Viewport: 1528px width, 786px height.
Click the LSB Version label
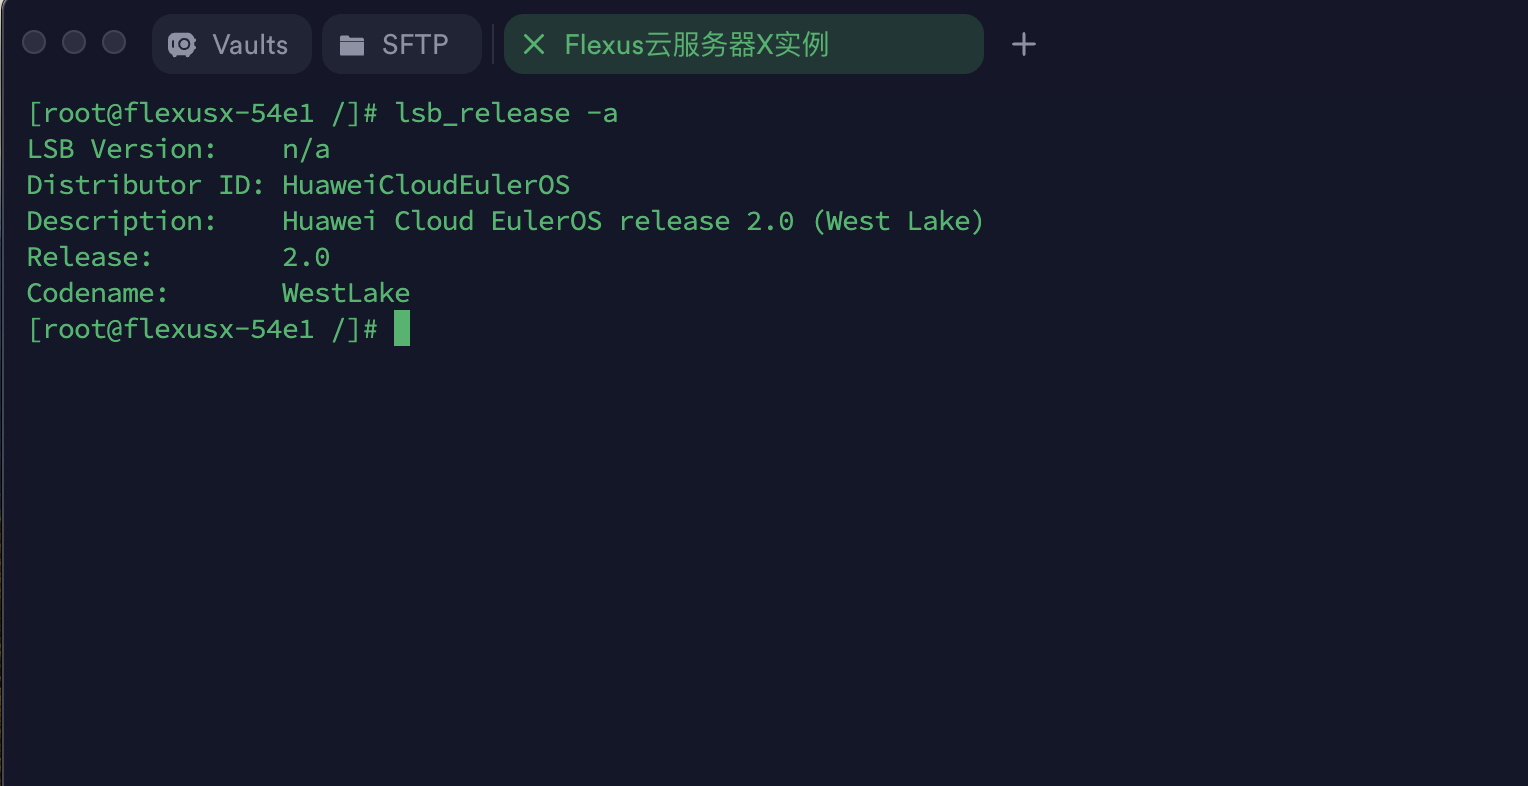pos(121,149)
